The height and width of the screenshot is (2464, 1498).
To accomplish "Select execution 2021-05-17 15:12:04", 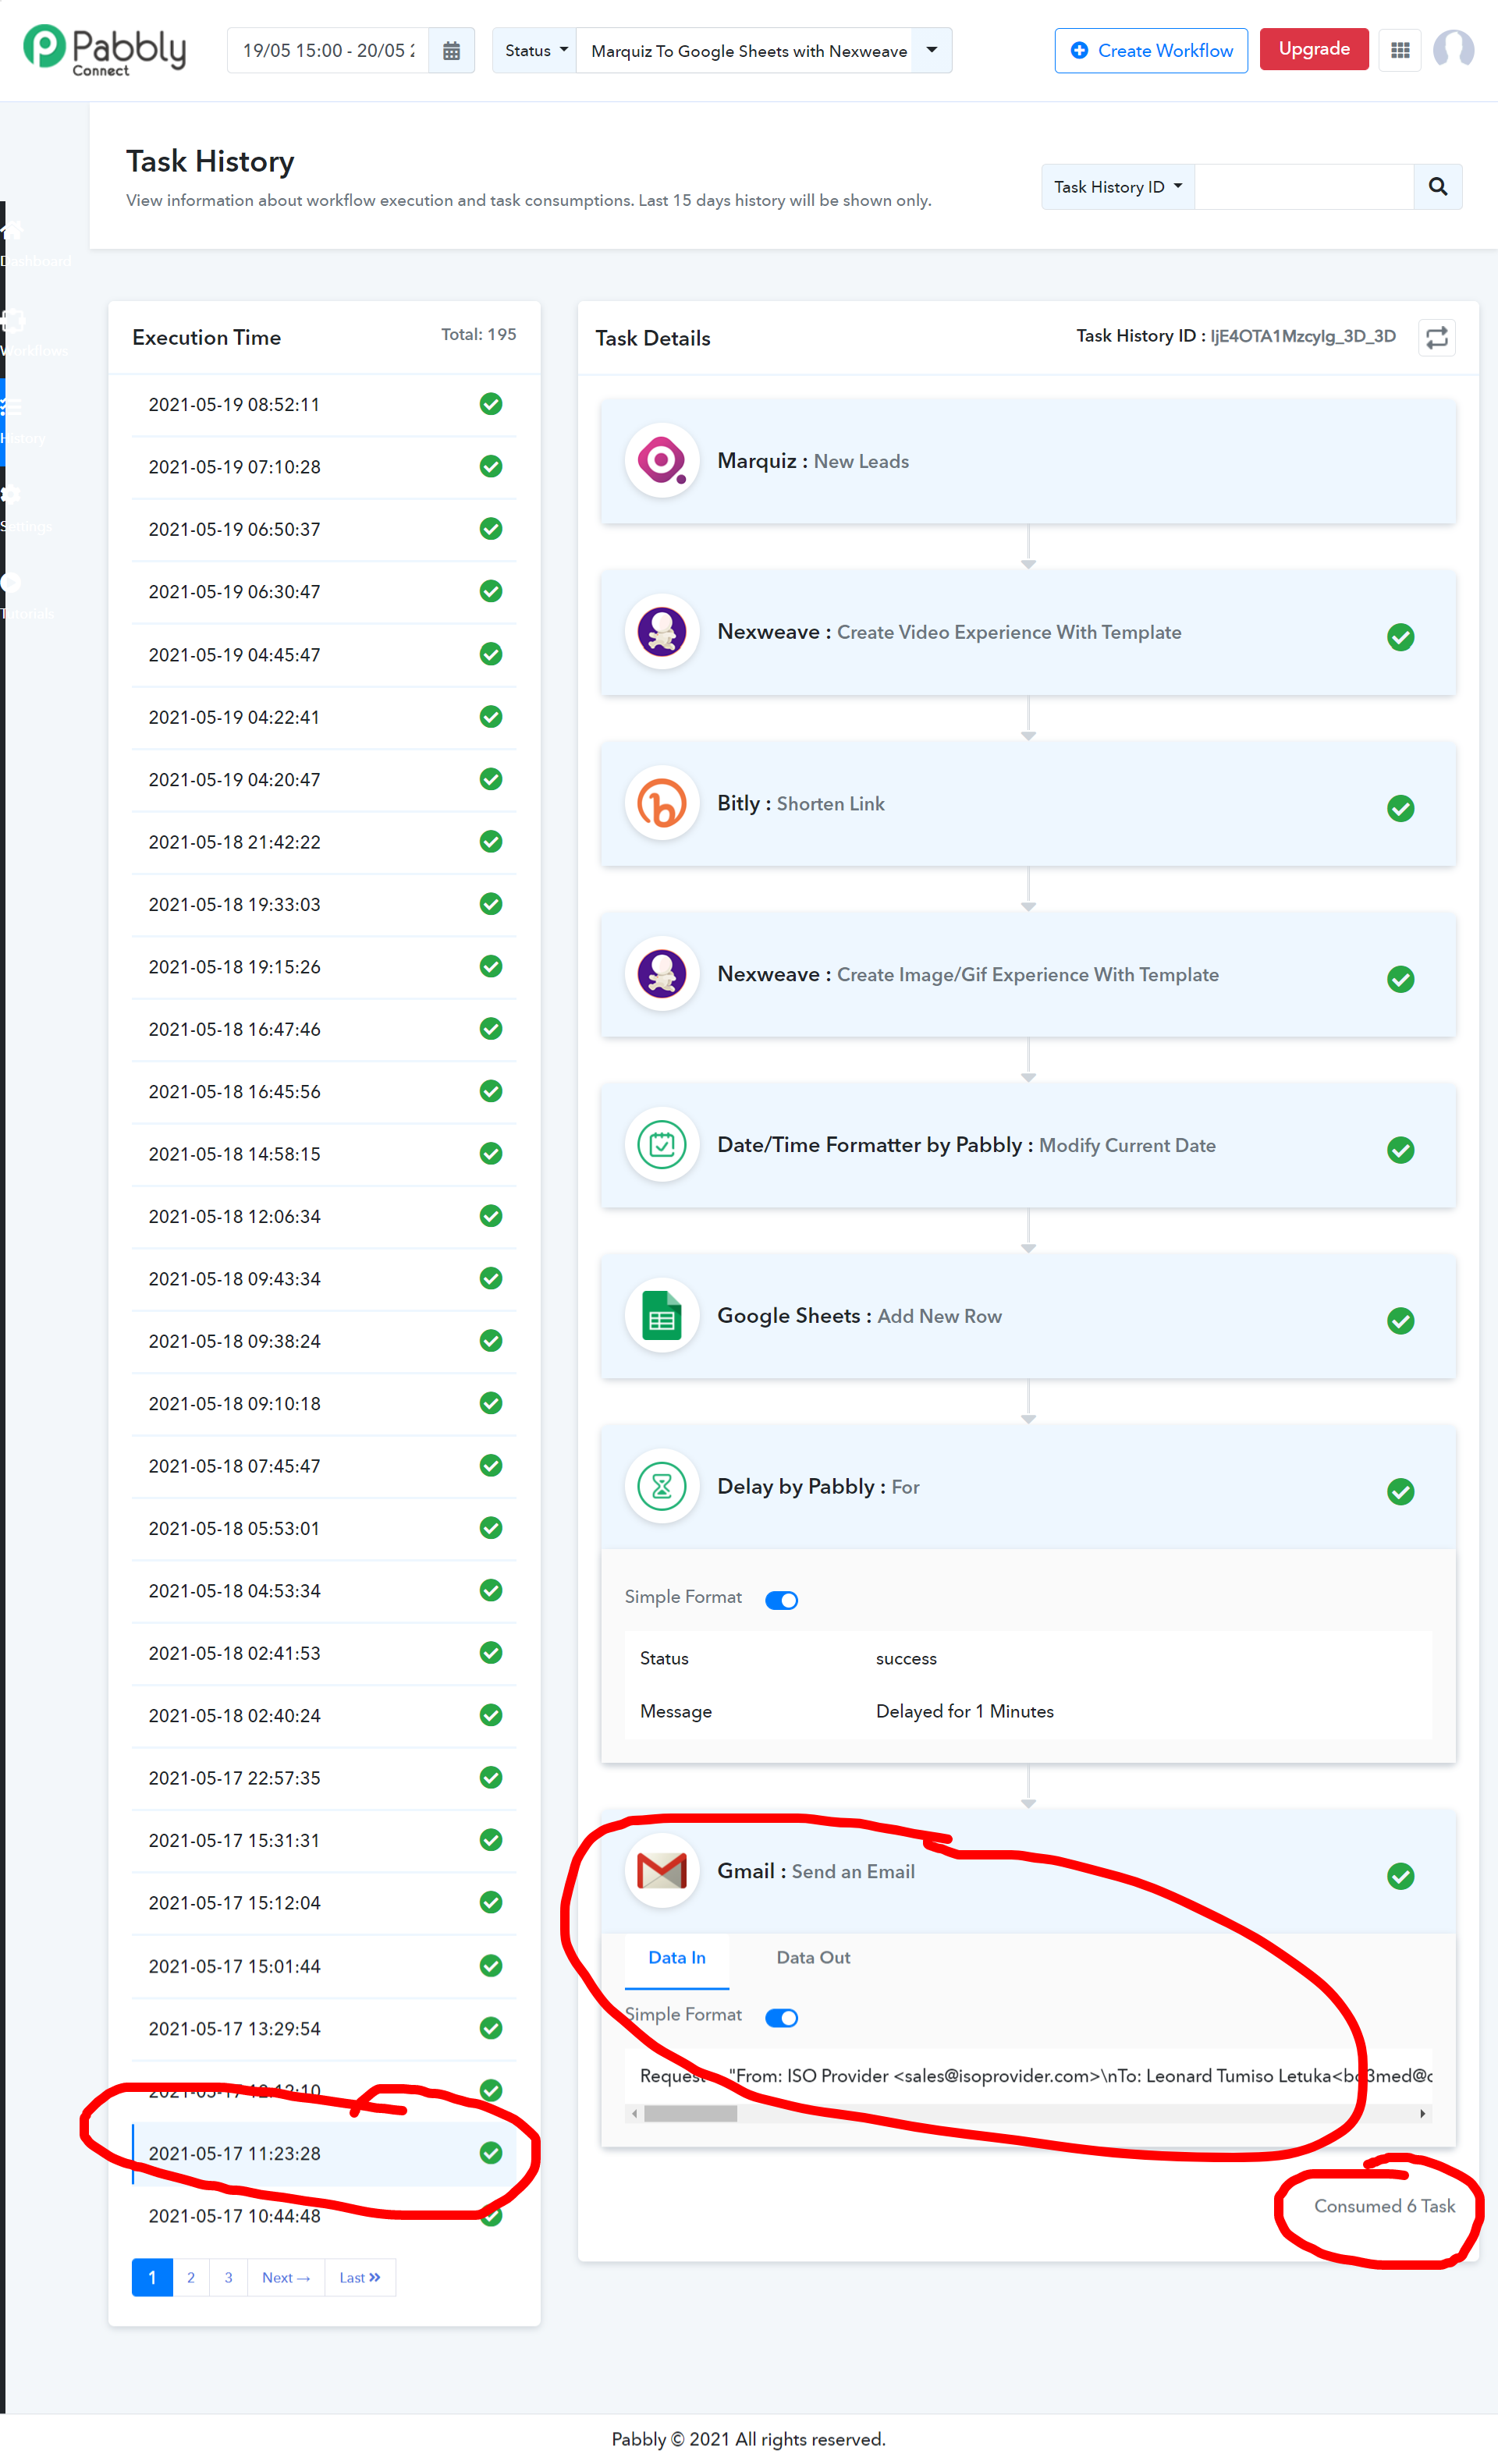I will [324, 1902].
